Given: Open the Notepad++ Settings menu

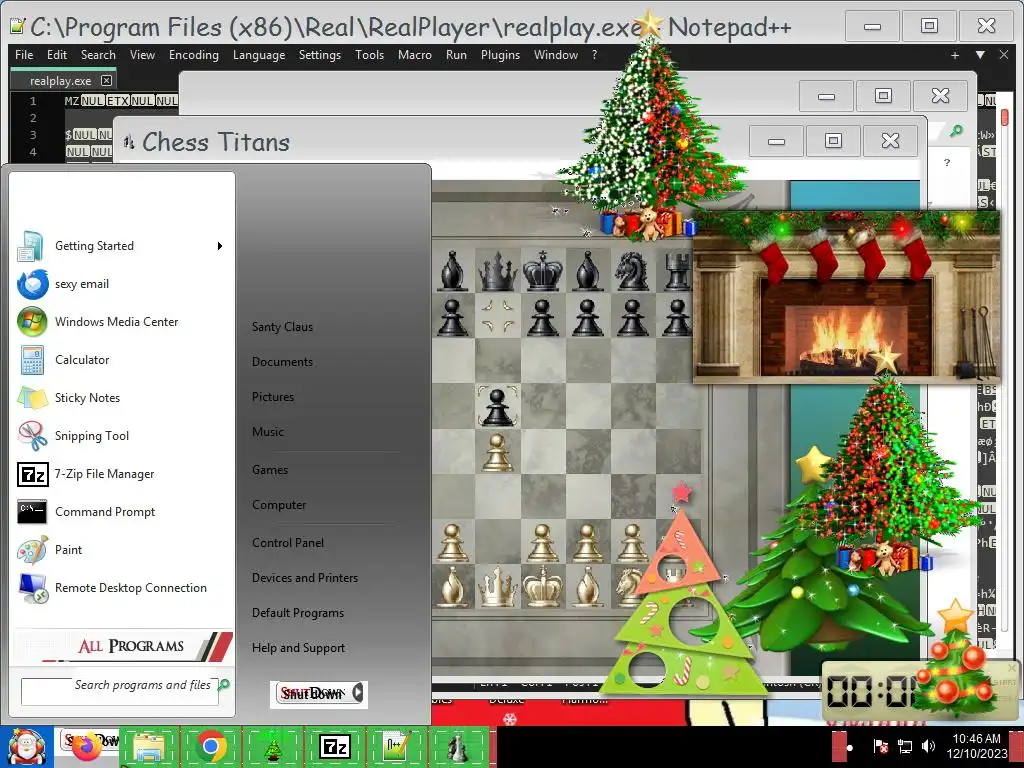Looking at the screenshot, I should coord(319,55).
